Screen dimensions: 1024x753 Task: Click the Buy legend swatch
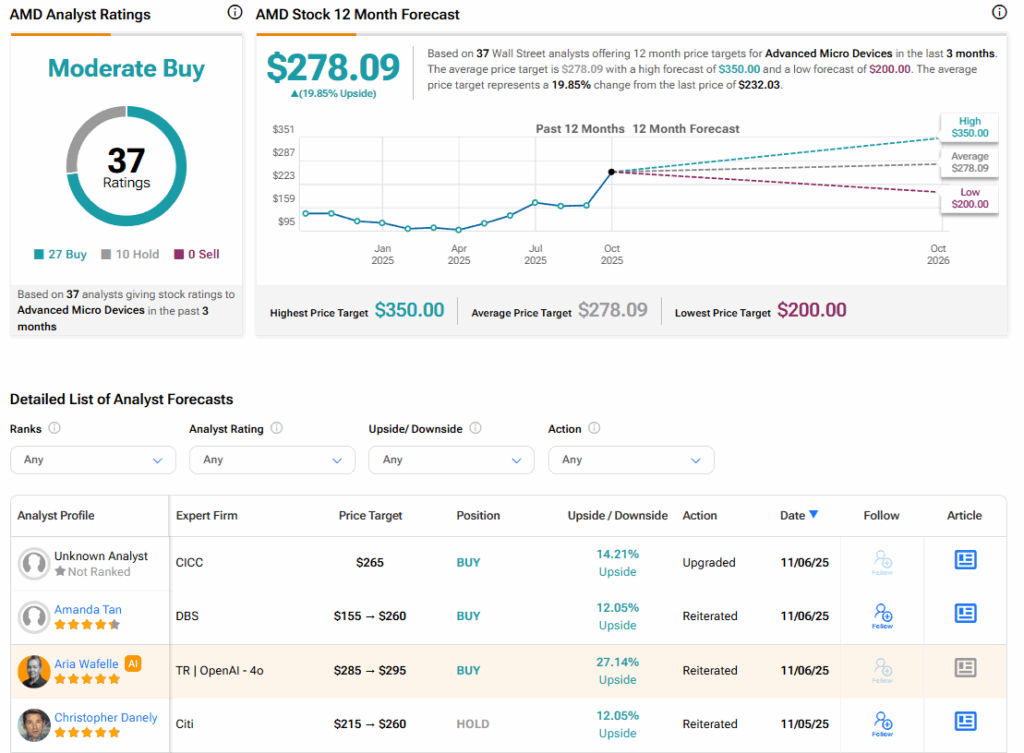pos(39,255)
